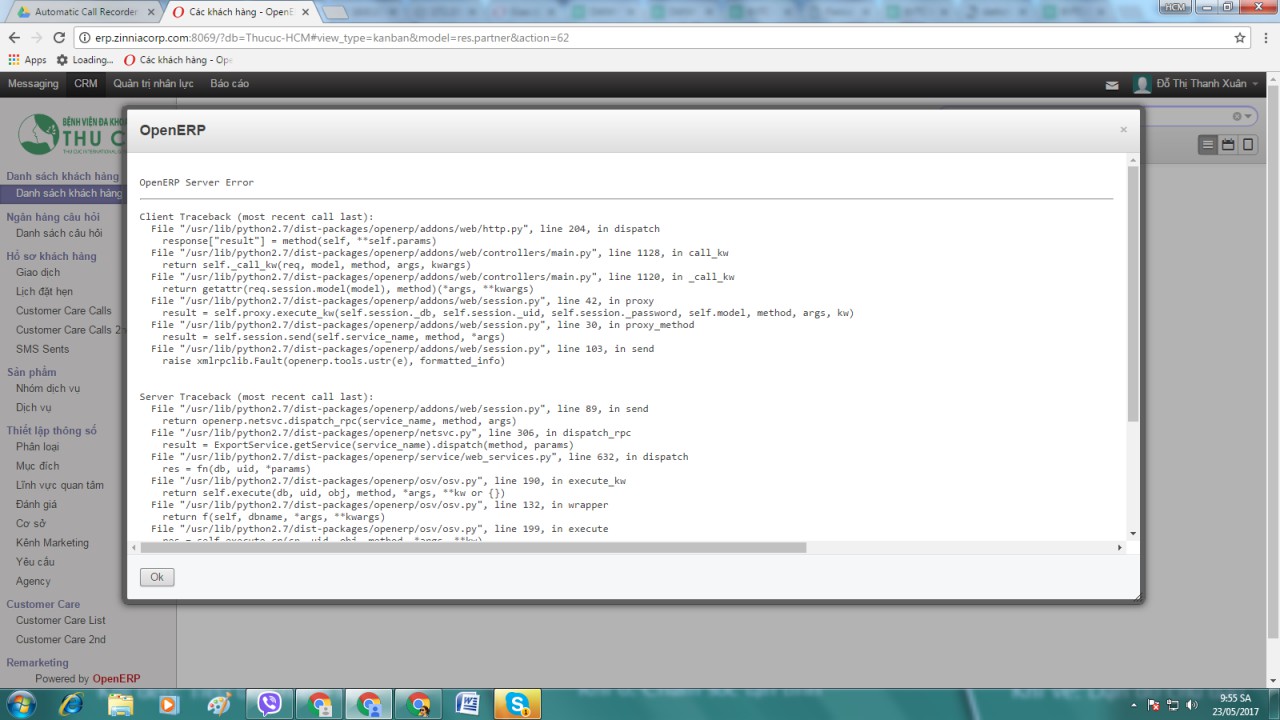Switch to list view icon
Screen dimensions: 1280x720
[1208, 145]
